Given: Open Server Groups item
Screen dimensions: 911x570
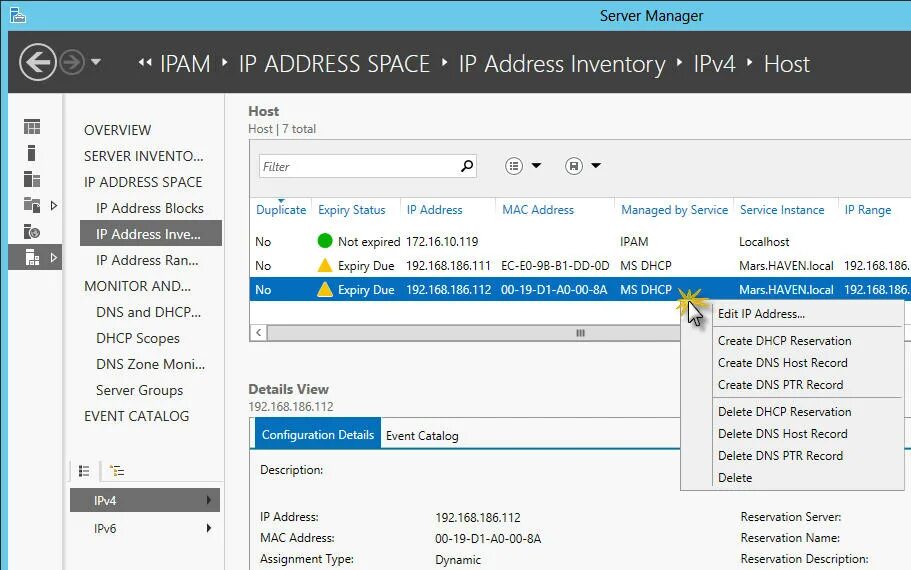Looking at the screenshot, I should coord(139,390).
